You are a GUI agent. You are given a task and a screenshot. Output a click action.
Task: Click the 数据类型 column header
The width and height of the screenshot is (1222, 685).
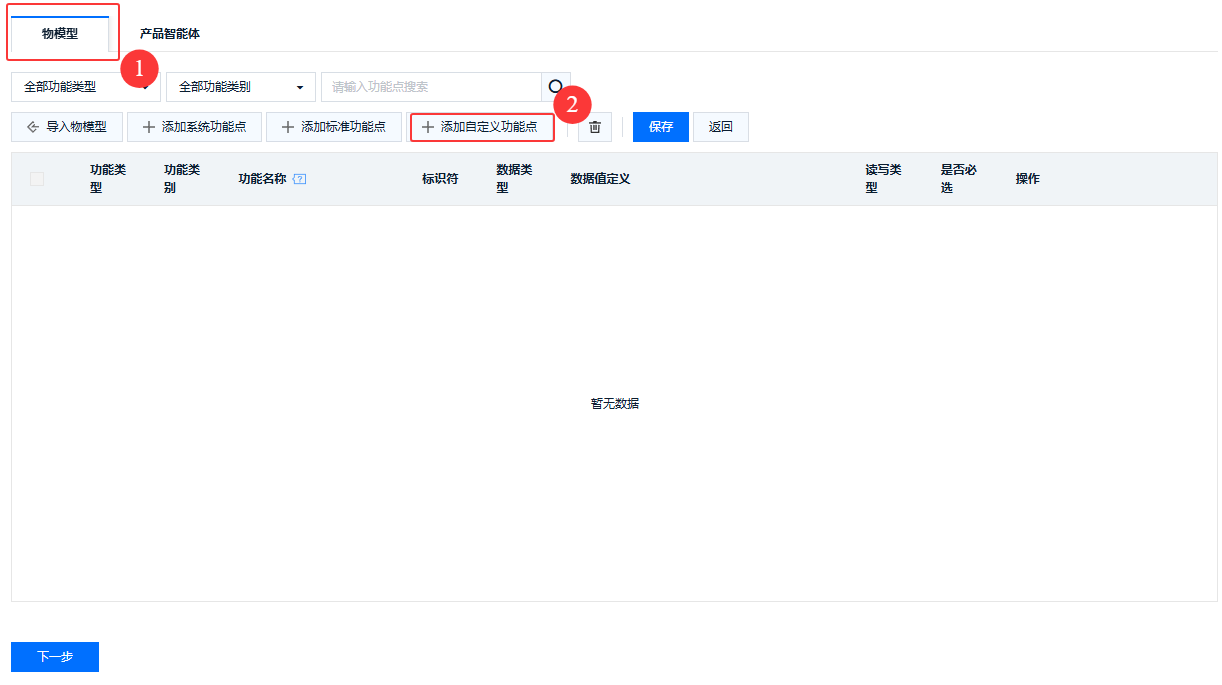514,179
